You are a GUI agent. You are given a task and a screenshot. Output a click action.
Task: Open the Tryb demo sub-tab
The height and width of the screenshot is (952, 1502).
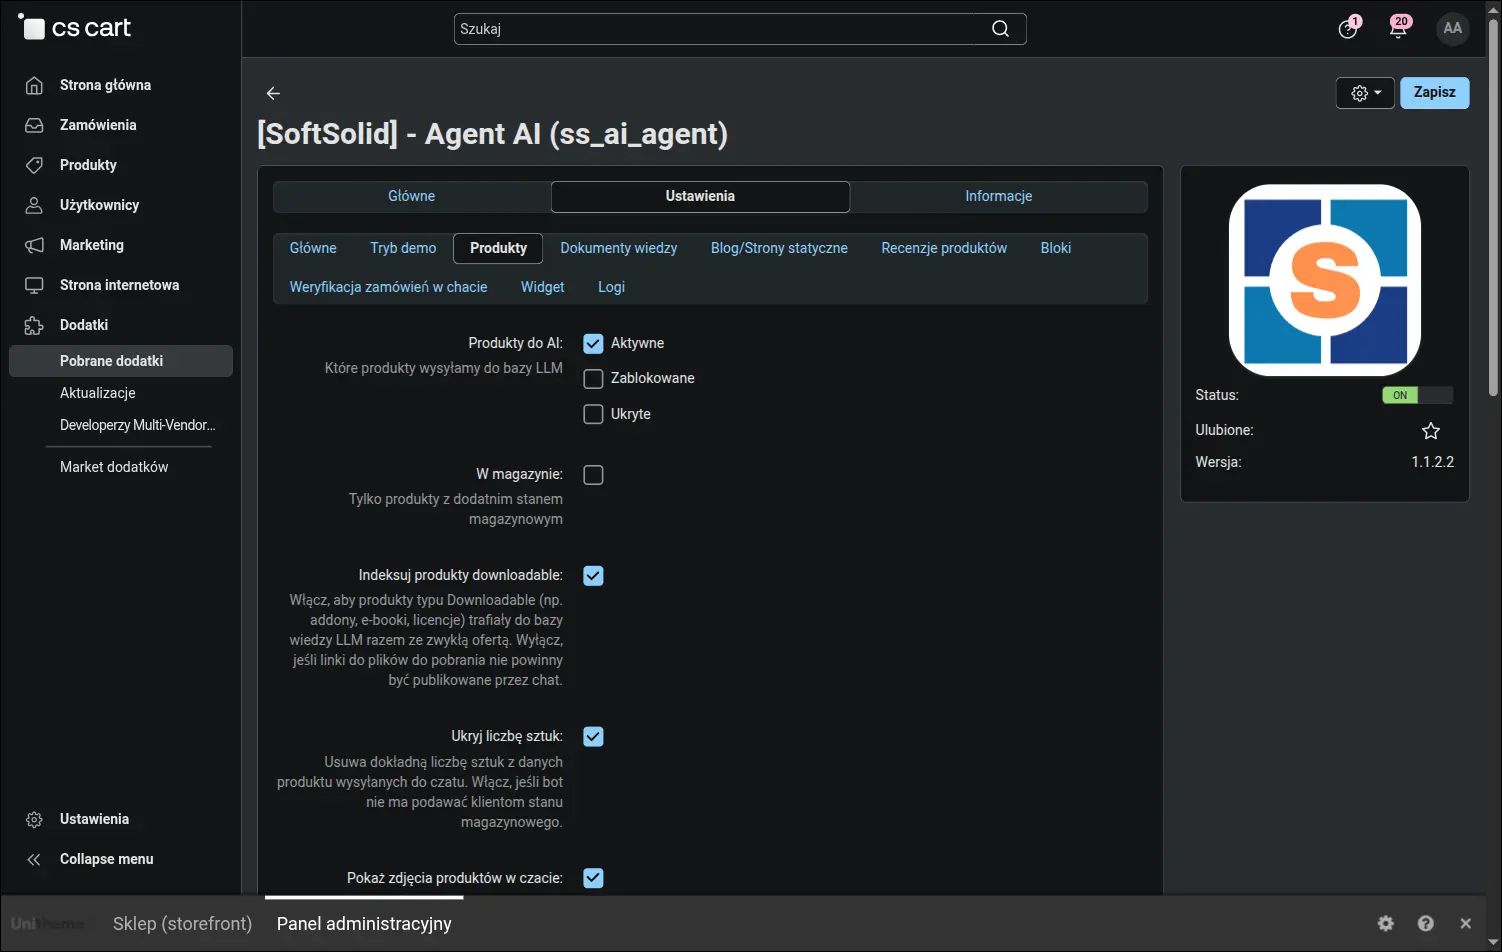(x=403, y=248)
